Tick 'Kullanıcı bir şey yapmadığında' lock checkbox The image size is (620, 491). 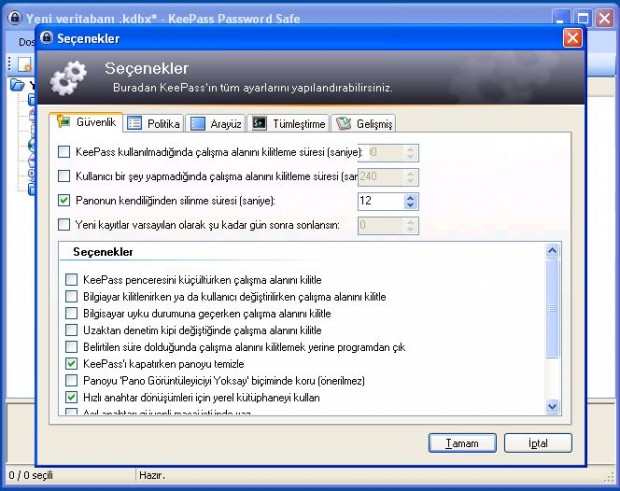tap(64, 176)
